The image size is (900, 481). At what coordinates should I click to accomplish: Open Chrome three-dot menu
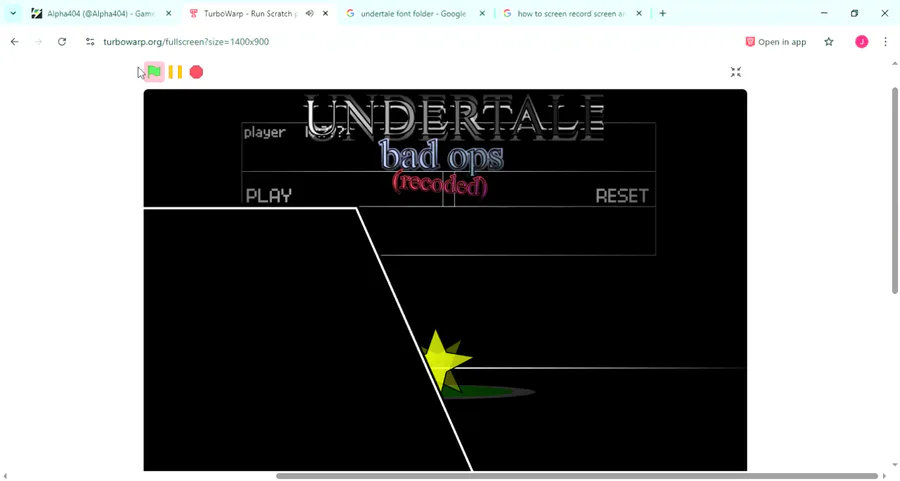(x=886, y=41)
